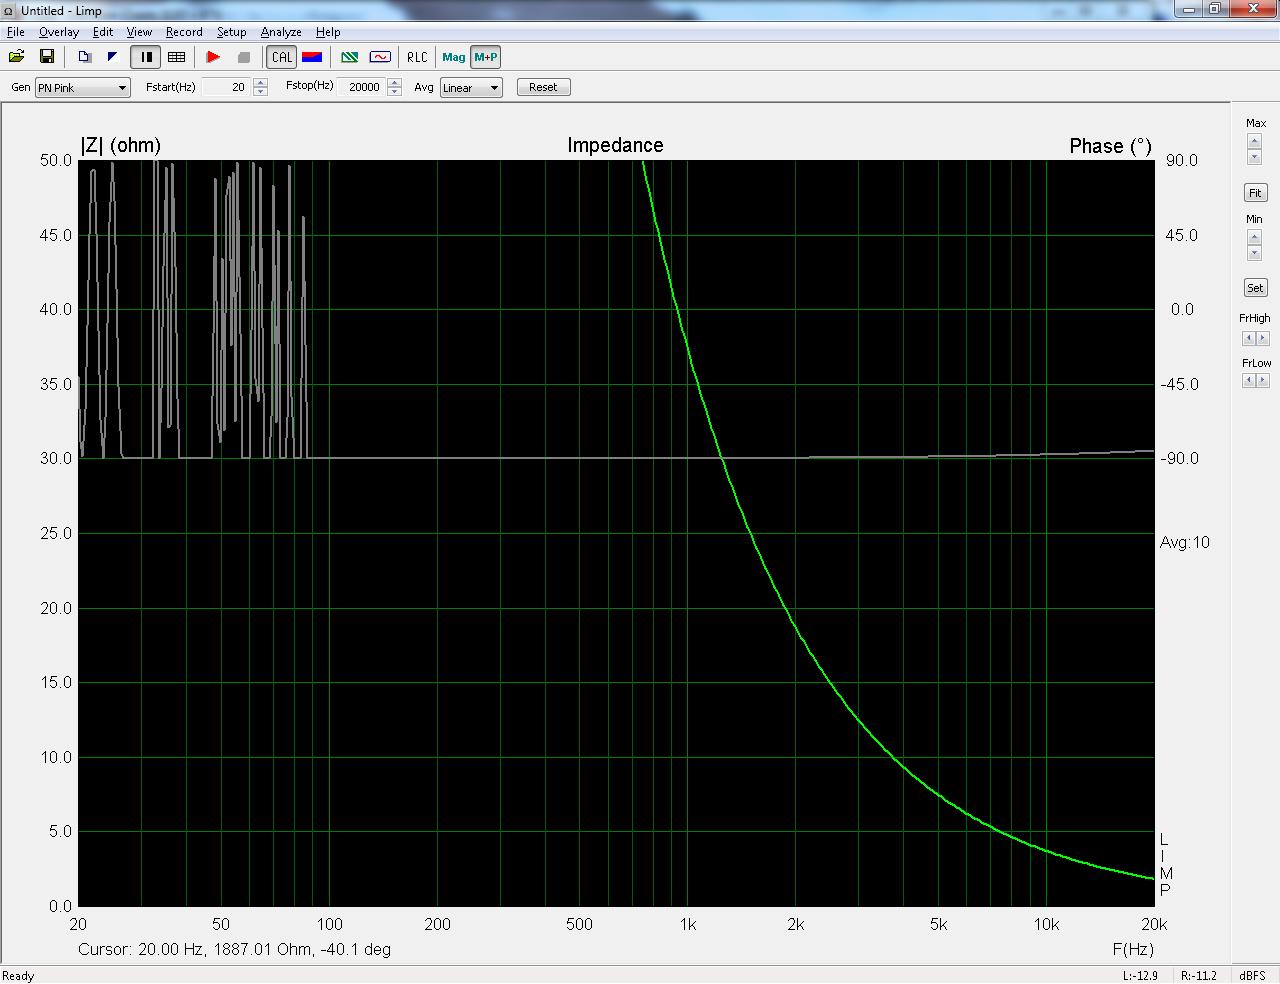Click the 'Impedance' graph title
Image resolution: width=1280 pixels, height=984 pixels.
pos(615,145)
